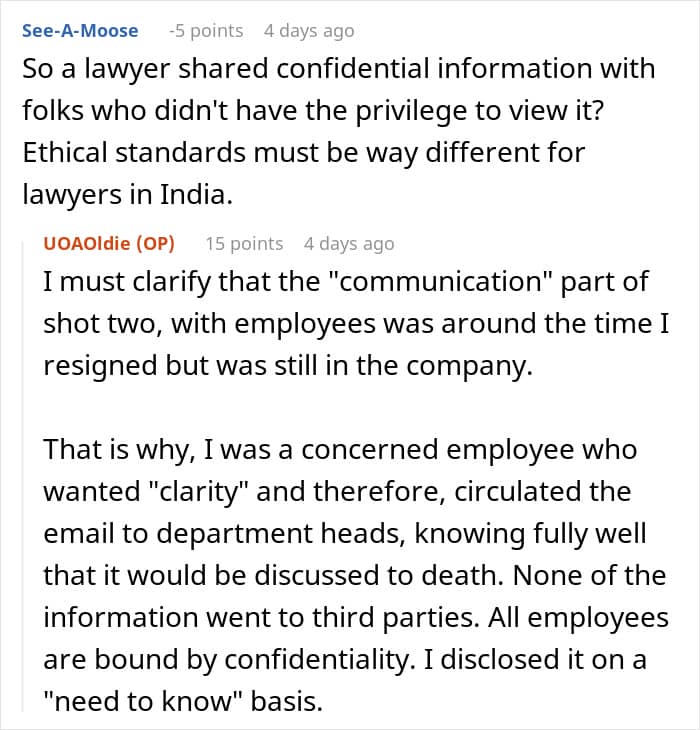
Task: Click "are bound by confidentiality" text
Action: 229,660
